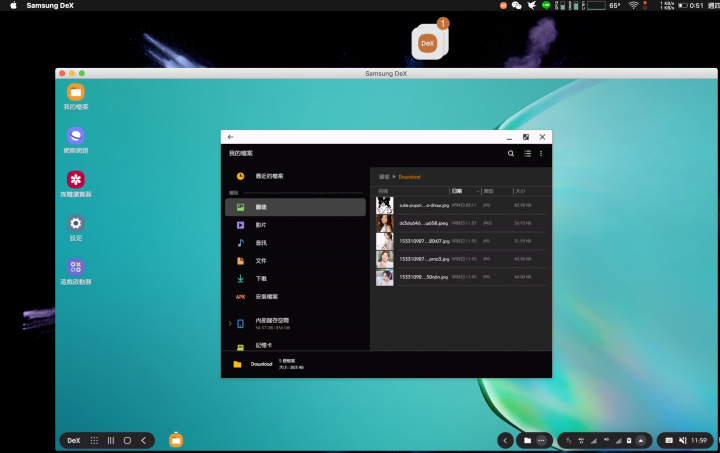The image size is (720, 453).
Task: Go back using DeX taskbar arrow
Action: (144, 440)
